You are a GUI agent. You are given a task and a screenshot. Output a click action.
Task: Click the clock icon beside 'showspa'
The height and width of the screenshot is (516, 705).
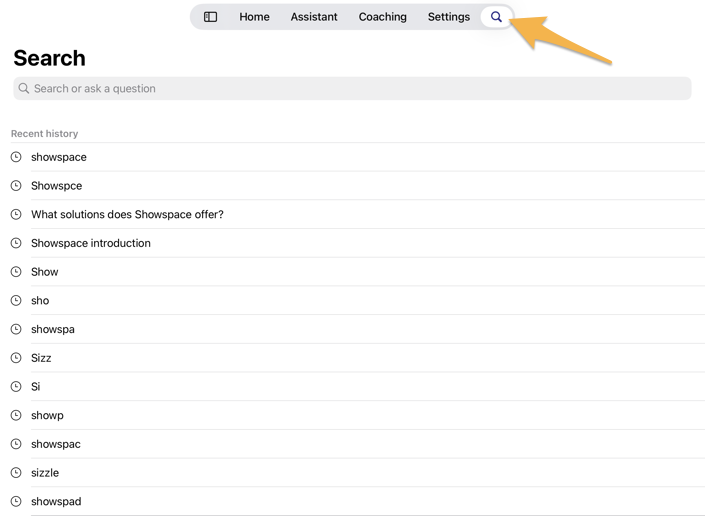coord(16,329)
